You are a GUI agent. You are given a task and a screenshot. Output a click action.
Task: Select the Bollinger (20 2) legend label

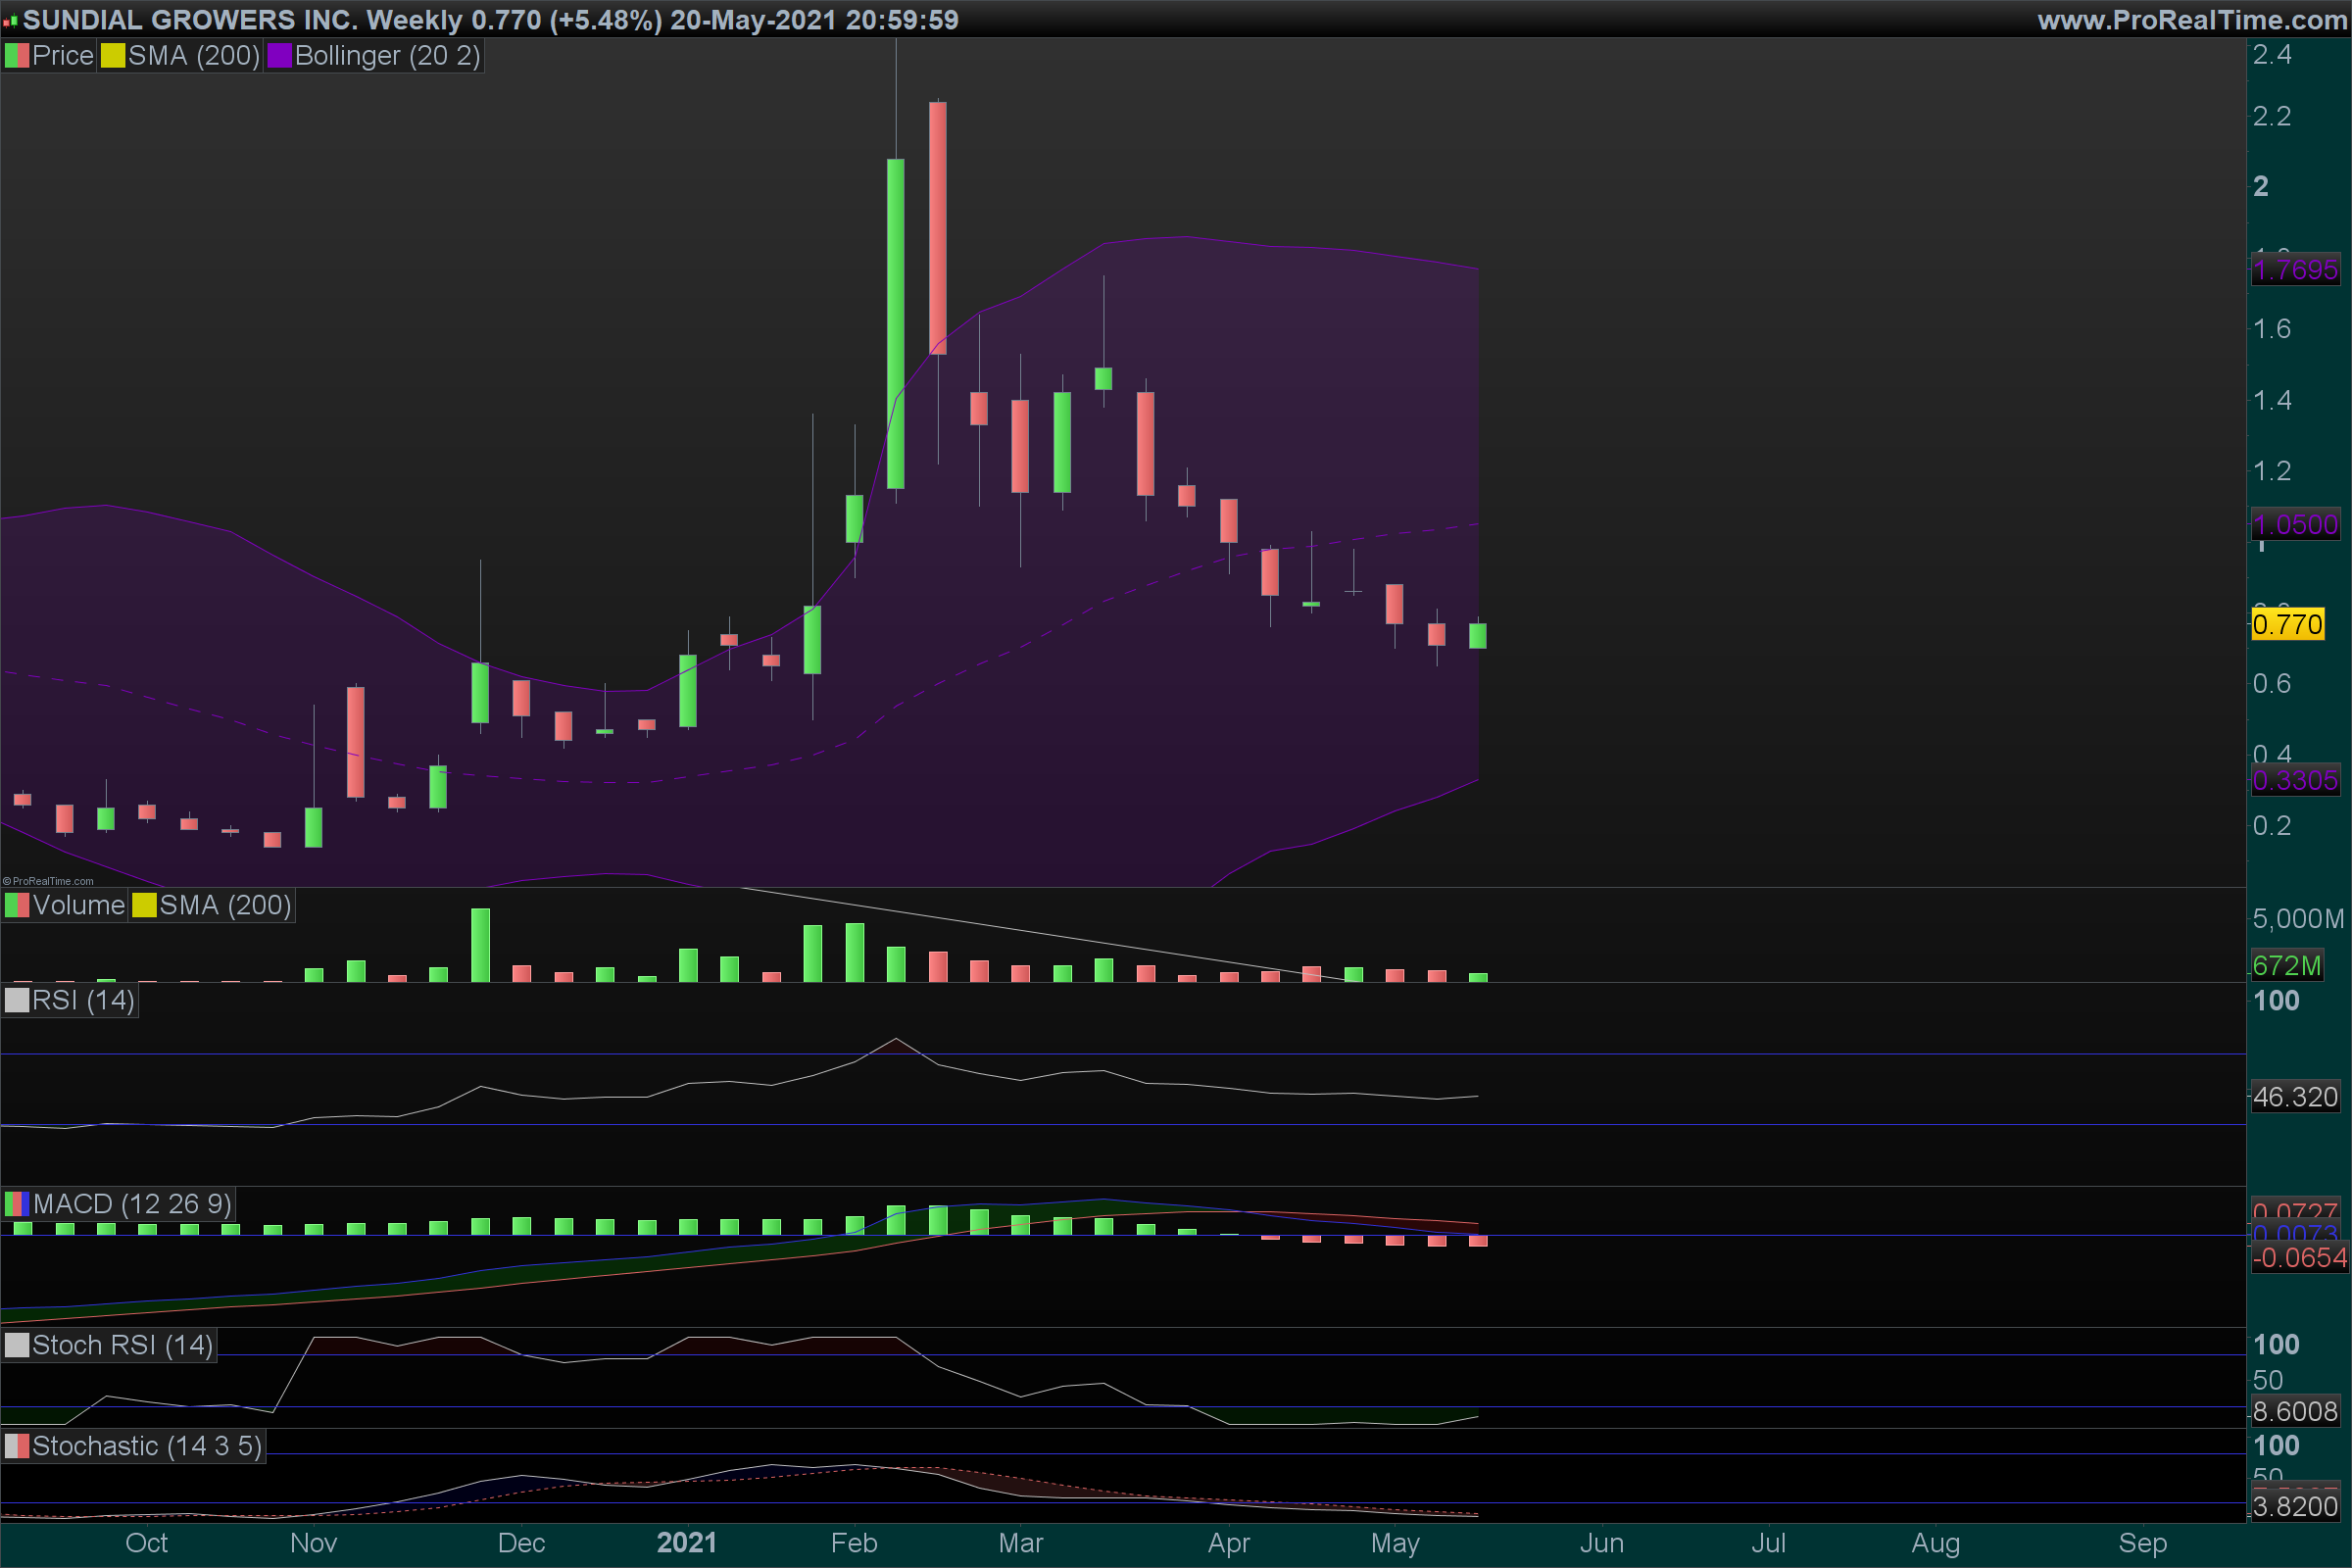[387, 56]
